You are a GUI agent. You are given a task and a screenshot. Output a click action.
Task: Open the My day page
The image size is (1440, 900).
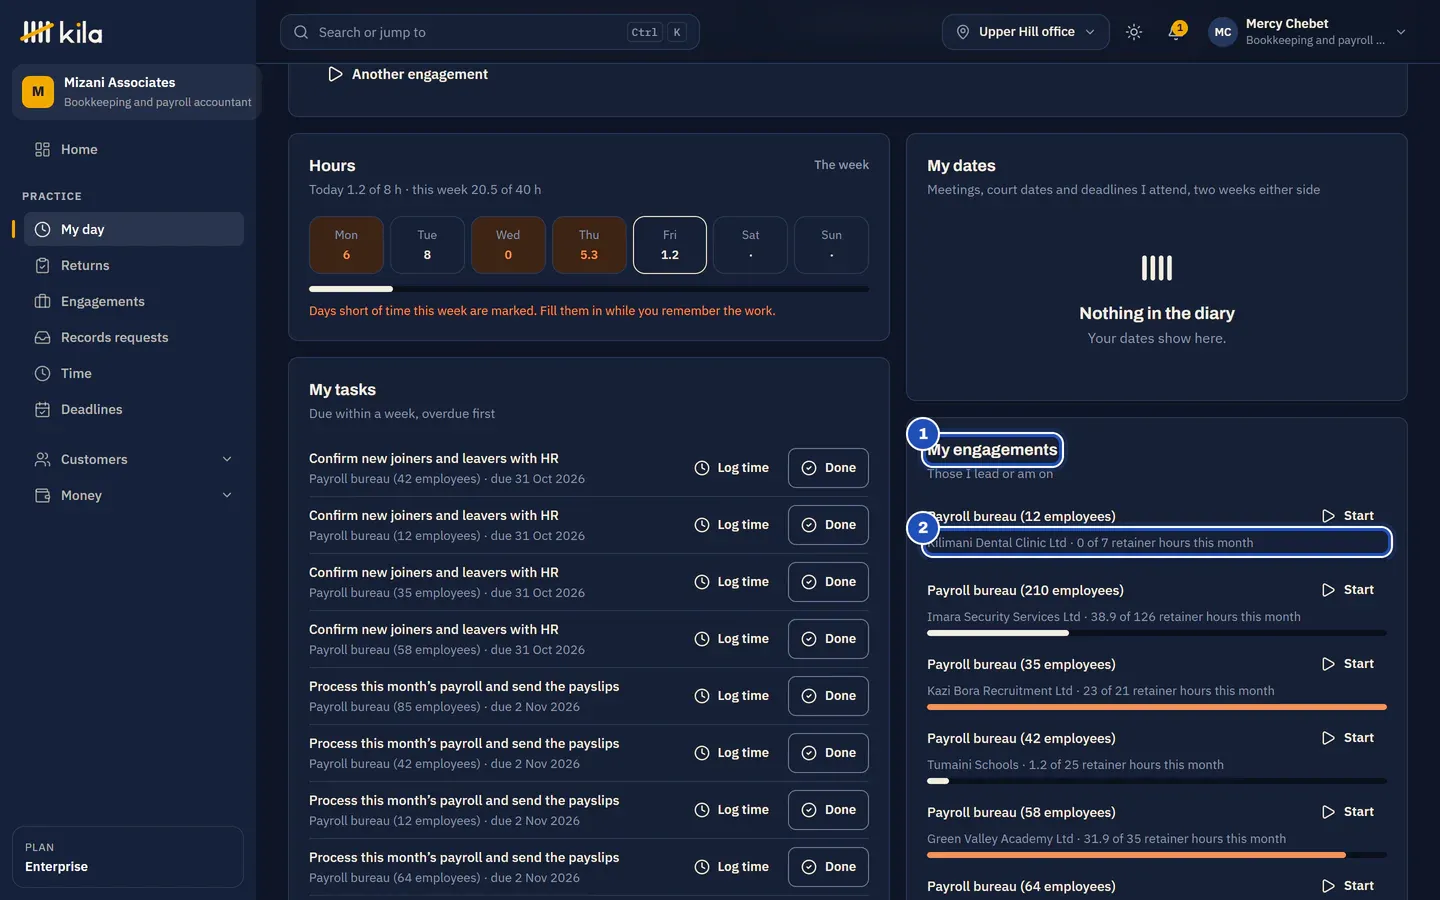134,229
